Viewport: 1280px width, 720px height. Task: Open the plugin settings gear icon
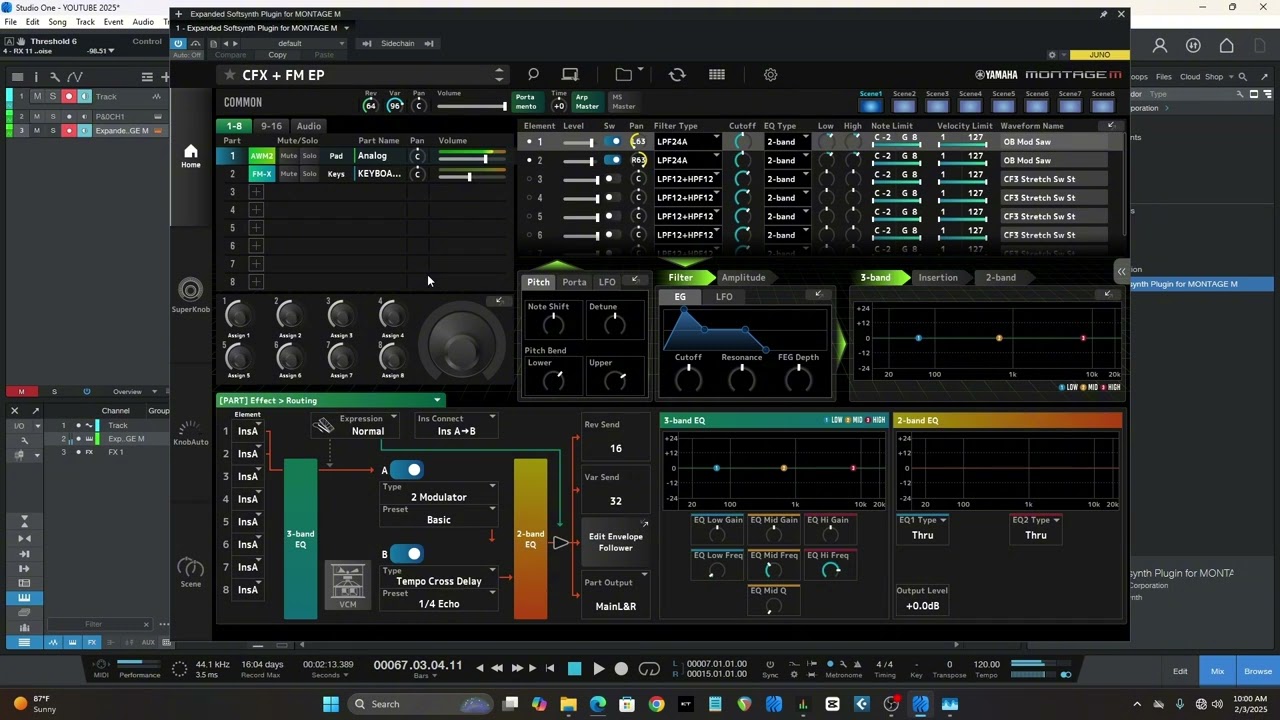click(x=770, y=75)
